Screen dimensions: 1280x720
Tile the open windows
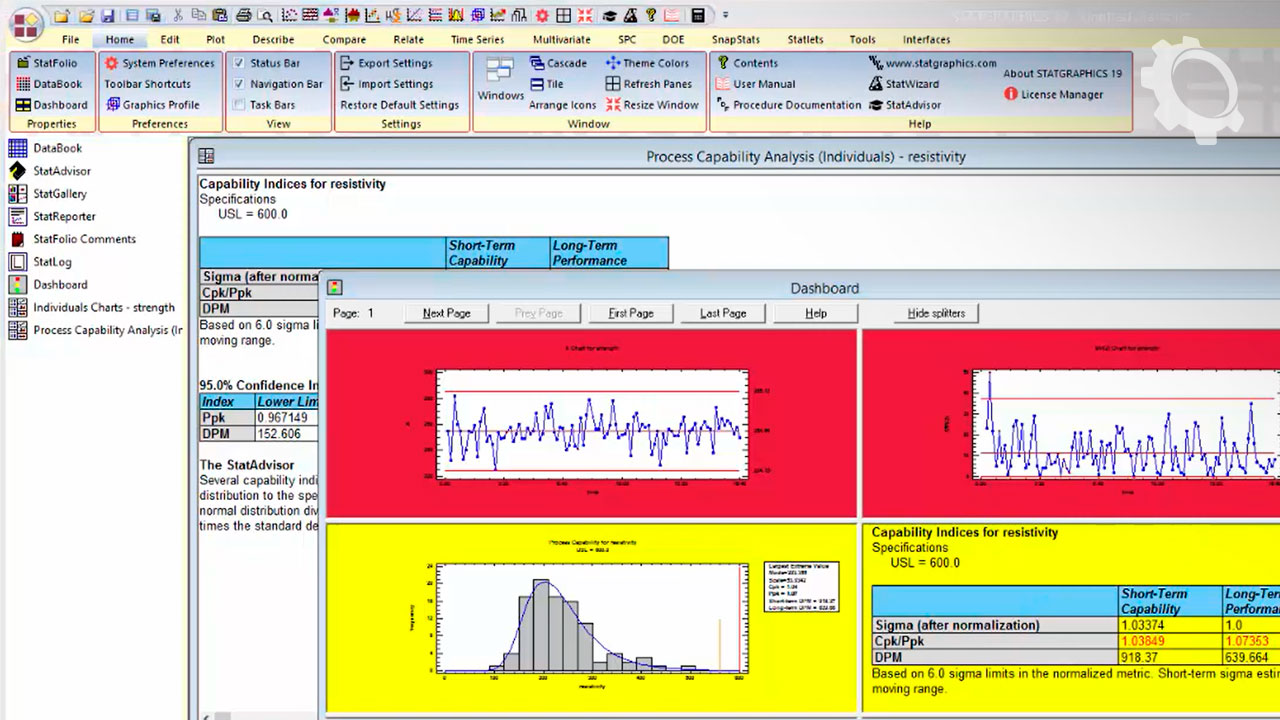click(x=546, y=84)
